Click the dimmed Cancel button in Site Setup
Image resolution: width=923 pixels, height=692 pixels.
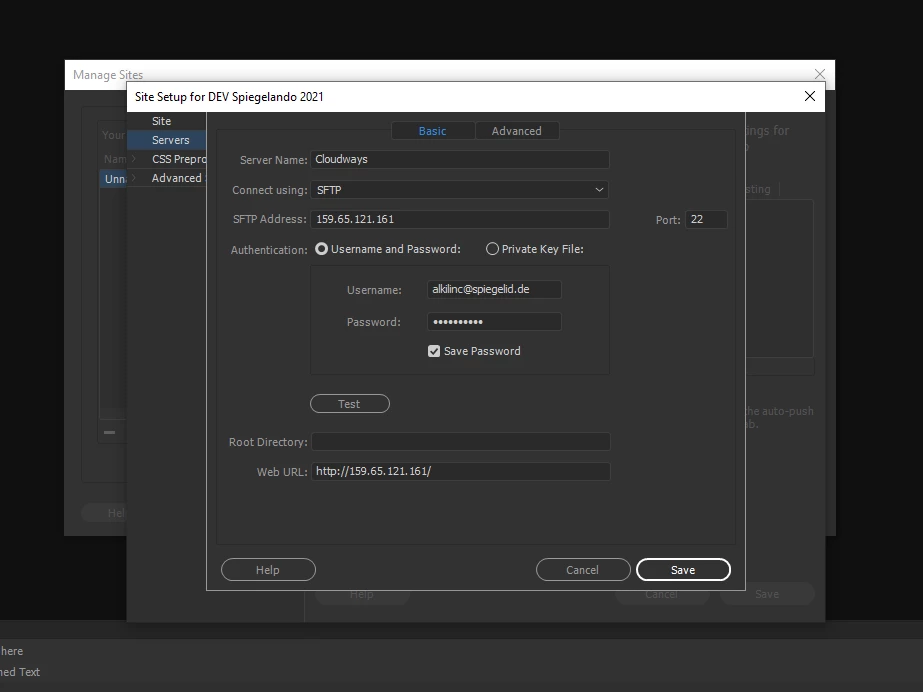pos(662,594)
